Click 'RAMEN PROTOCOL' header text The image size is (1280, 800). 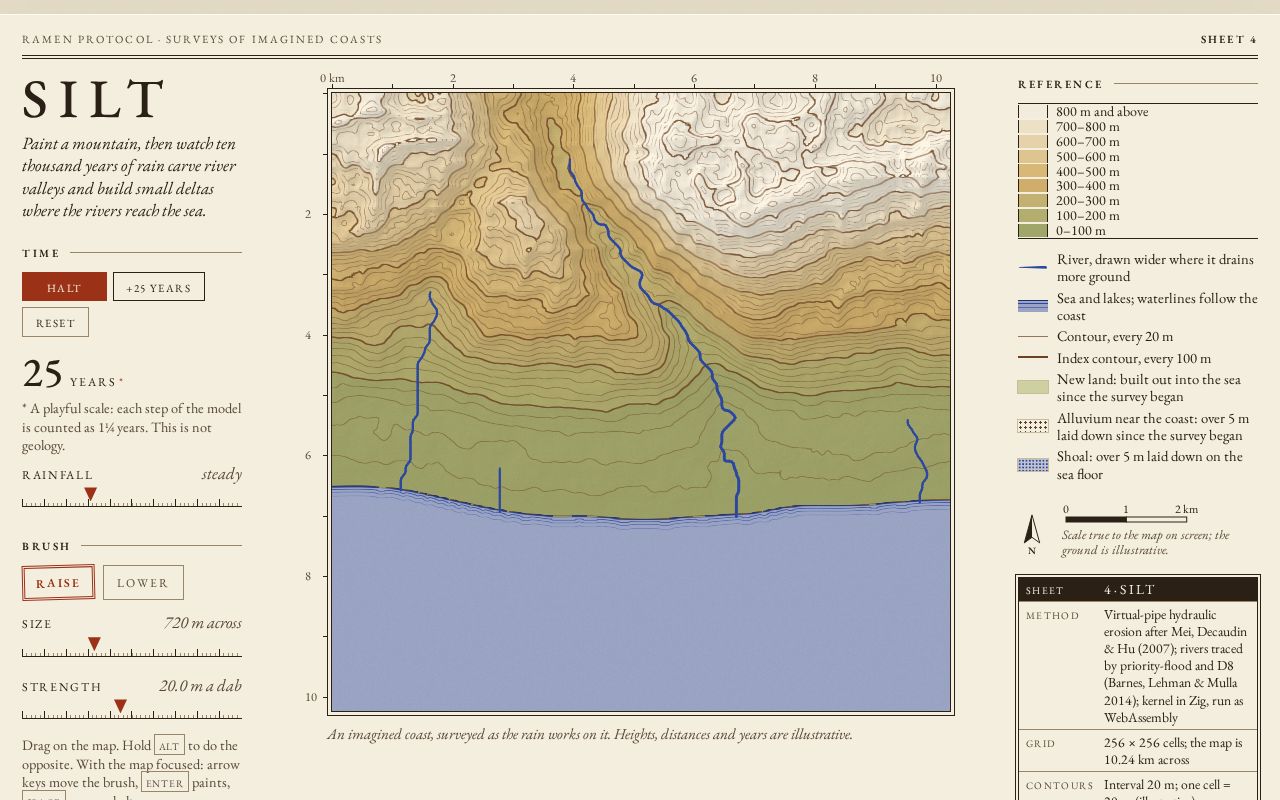click(87, 40)
